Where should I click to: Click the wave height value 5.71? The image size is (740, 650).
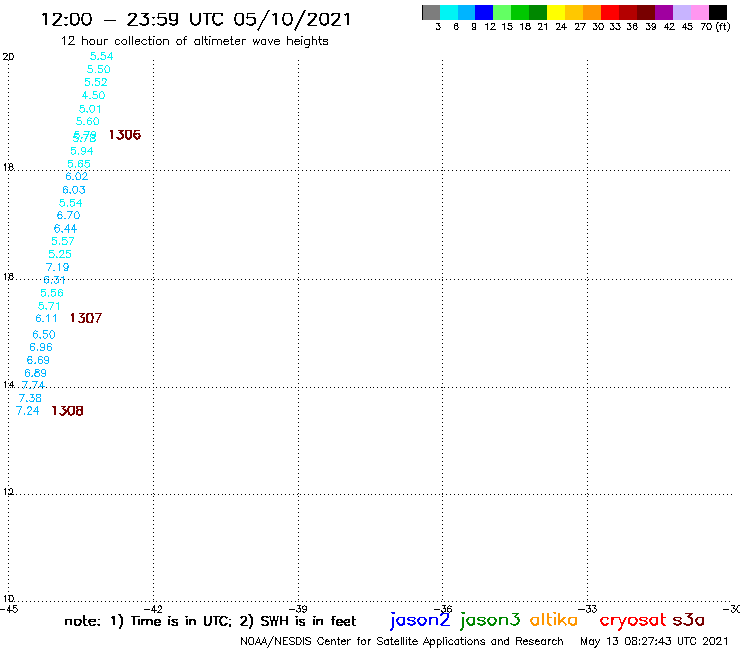click(49, 306)
